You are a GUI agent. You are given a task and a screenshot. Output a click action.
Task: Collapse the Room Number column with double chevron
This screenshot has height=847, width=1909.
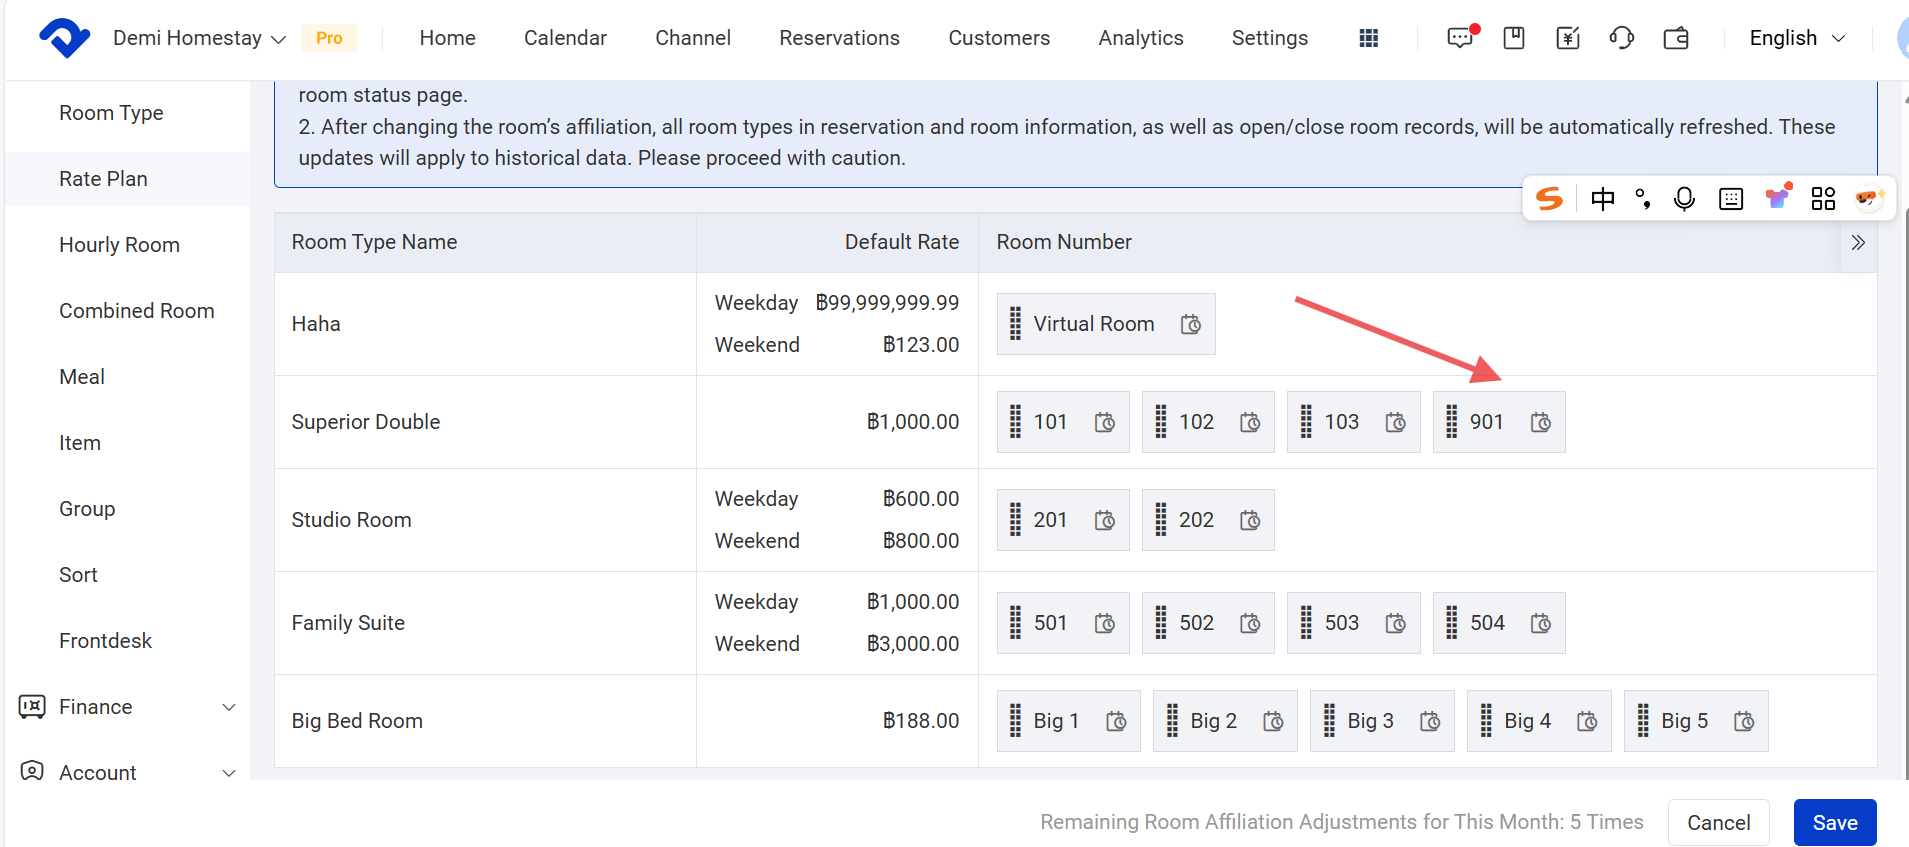[1857, 243]
